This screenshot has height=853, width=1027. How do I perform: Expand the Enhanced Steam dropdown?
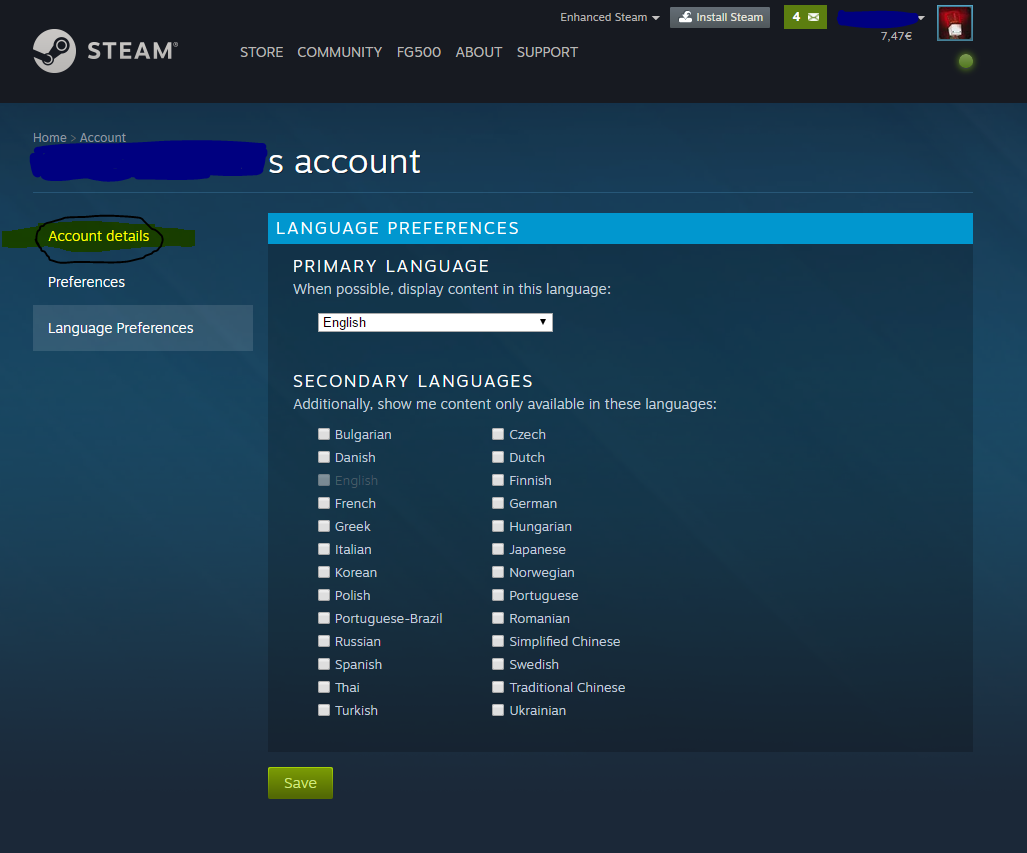(610, 17)
